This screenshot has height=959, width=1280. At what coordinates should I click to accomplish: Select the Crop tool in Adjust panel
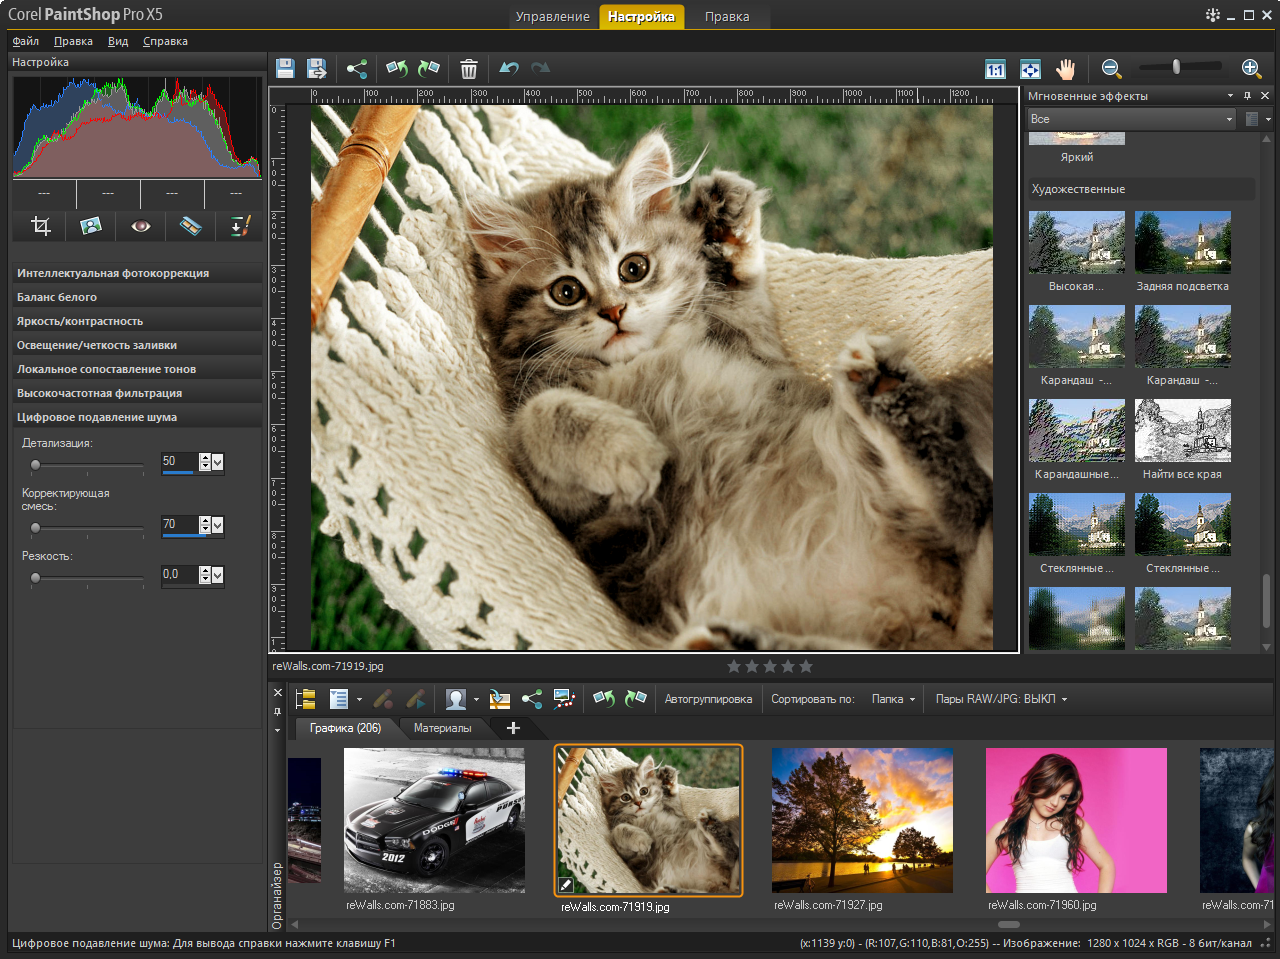[x=41, y=226]
